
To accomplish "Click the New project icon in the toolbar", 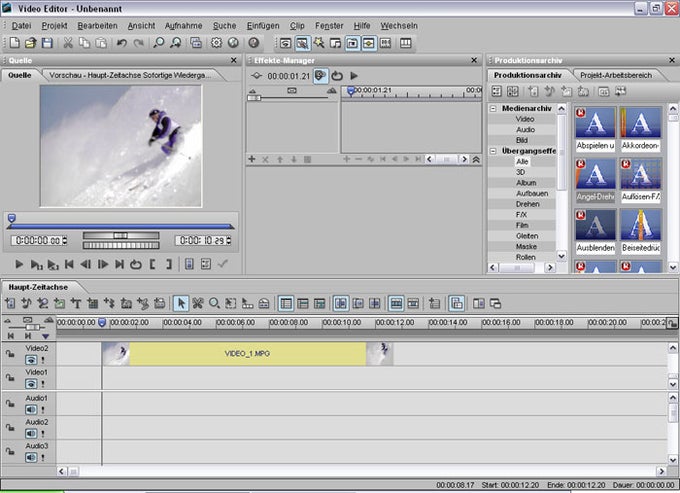I will click(x=14, y=43).
